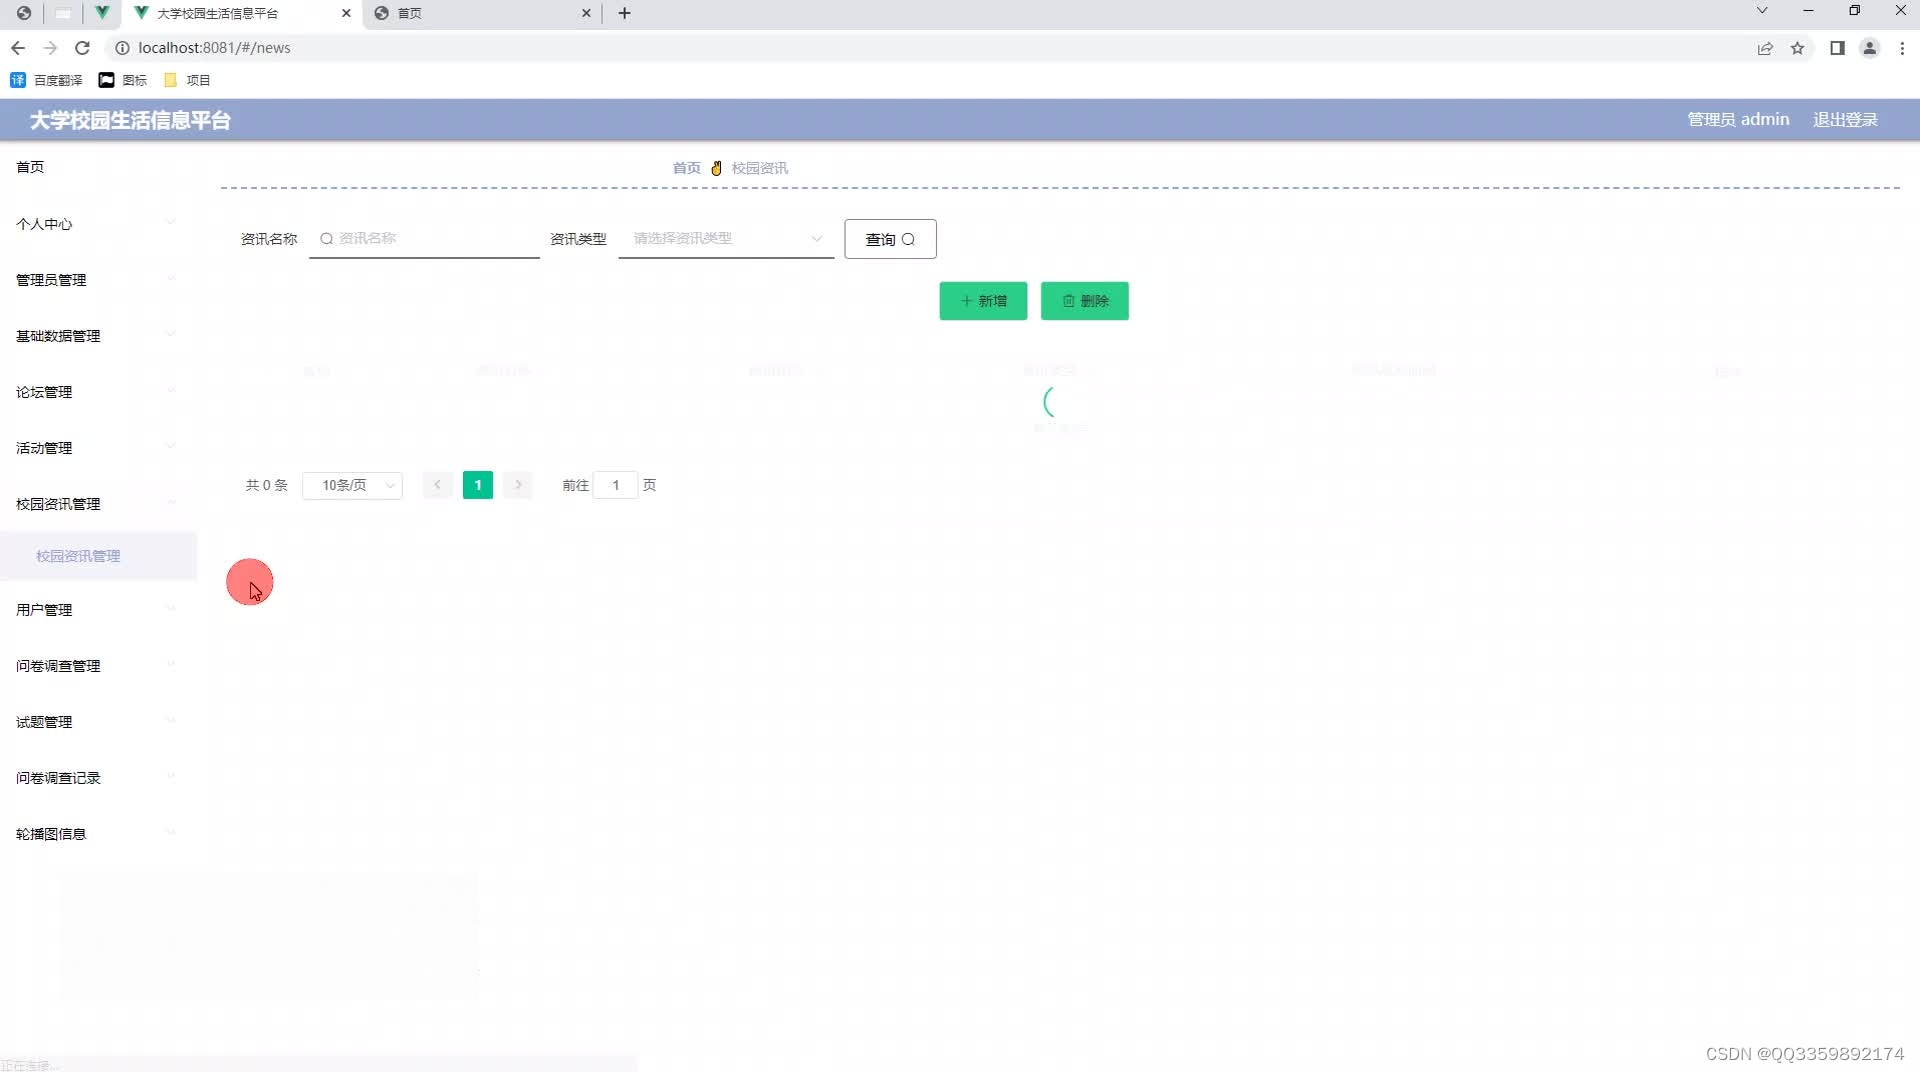Click the 大学校园生活信息平台 header title
The image size is (1920, 1072).
[130, 120]
